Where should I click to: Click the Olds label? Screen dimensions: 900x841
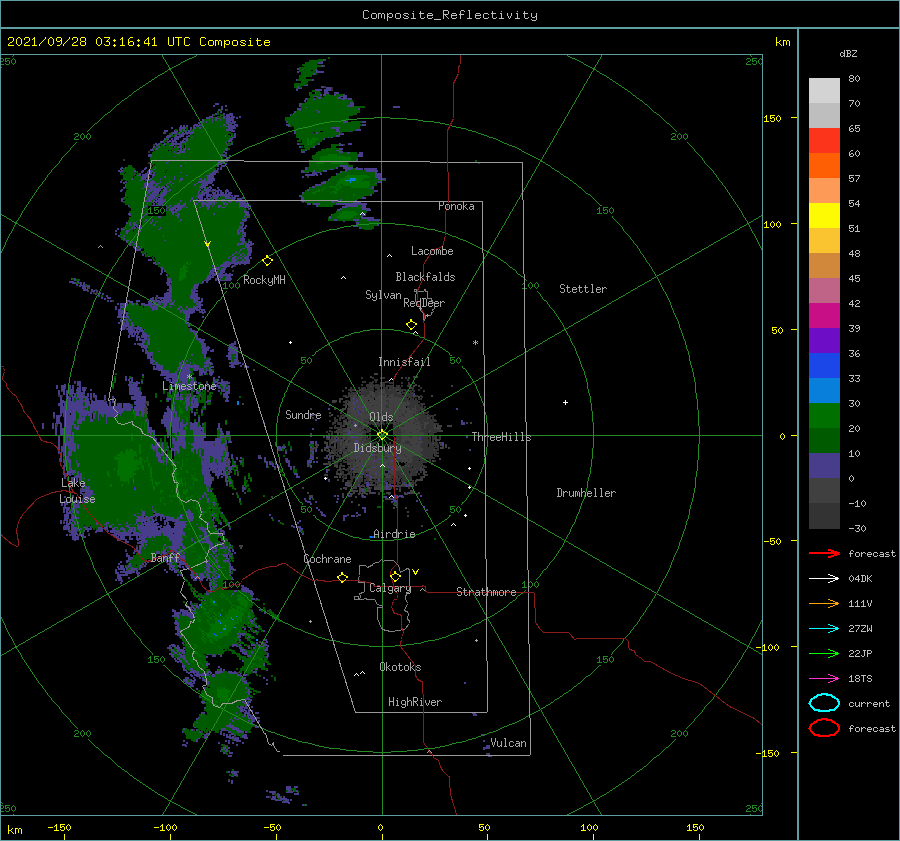coord(381,417)
